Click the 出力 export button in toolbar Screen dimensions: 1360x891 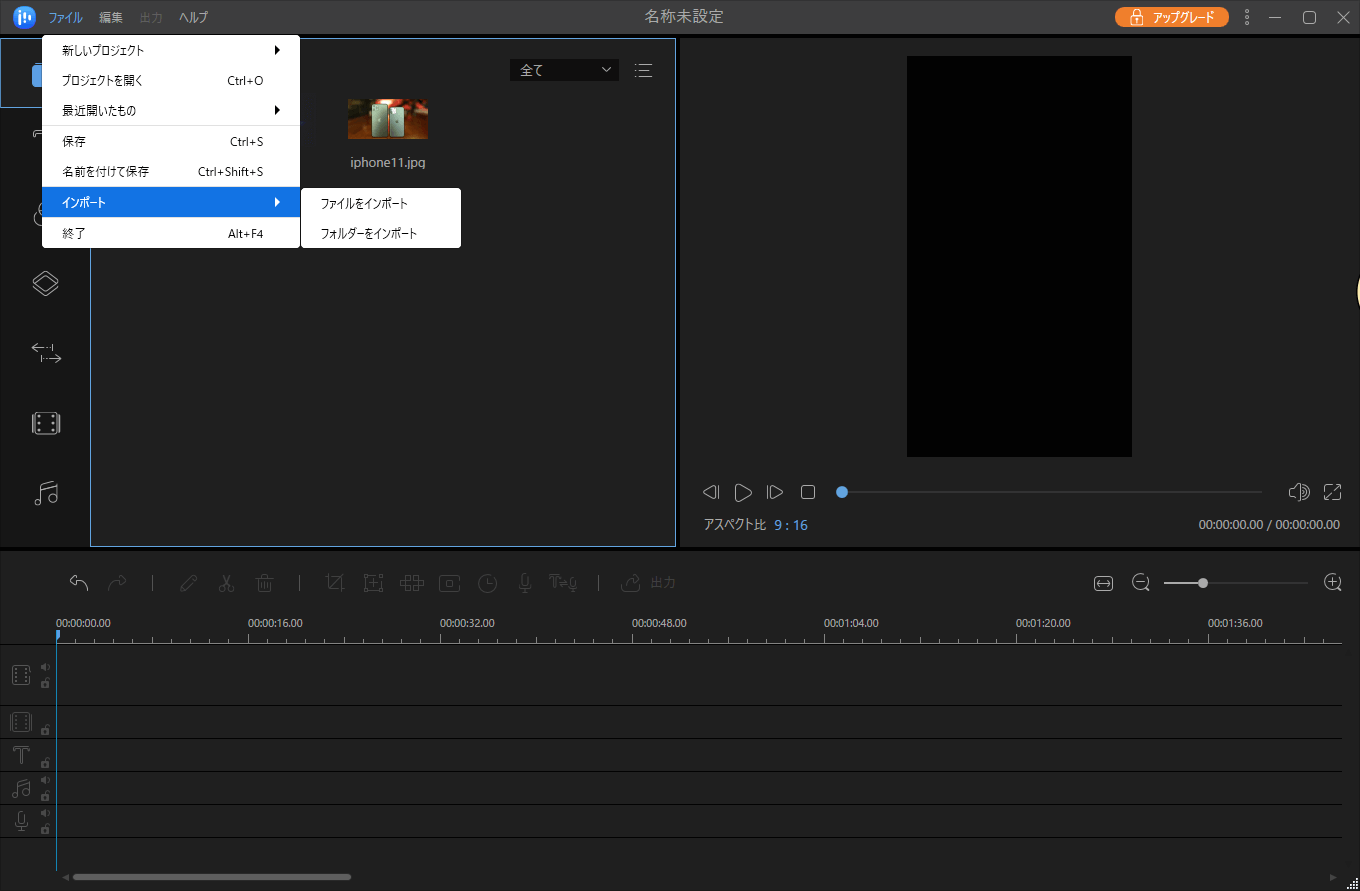coord(648,582)
